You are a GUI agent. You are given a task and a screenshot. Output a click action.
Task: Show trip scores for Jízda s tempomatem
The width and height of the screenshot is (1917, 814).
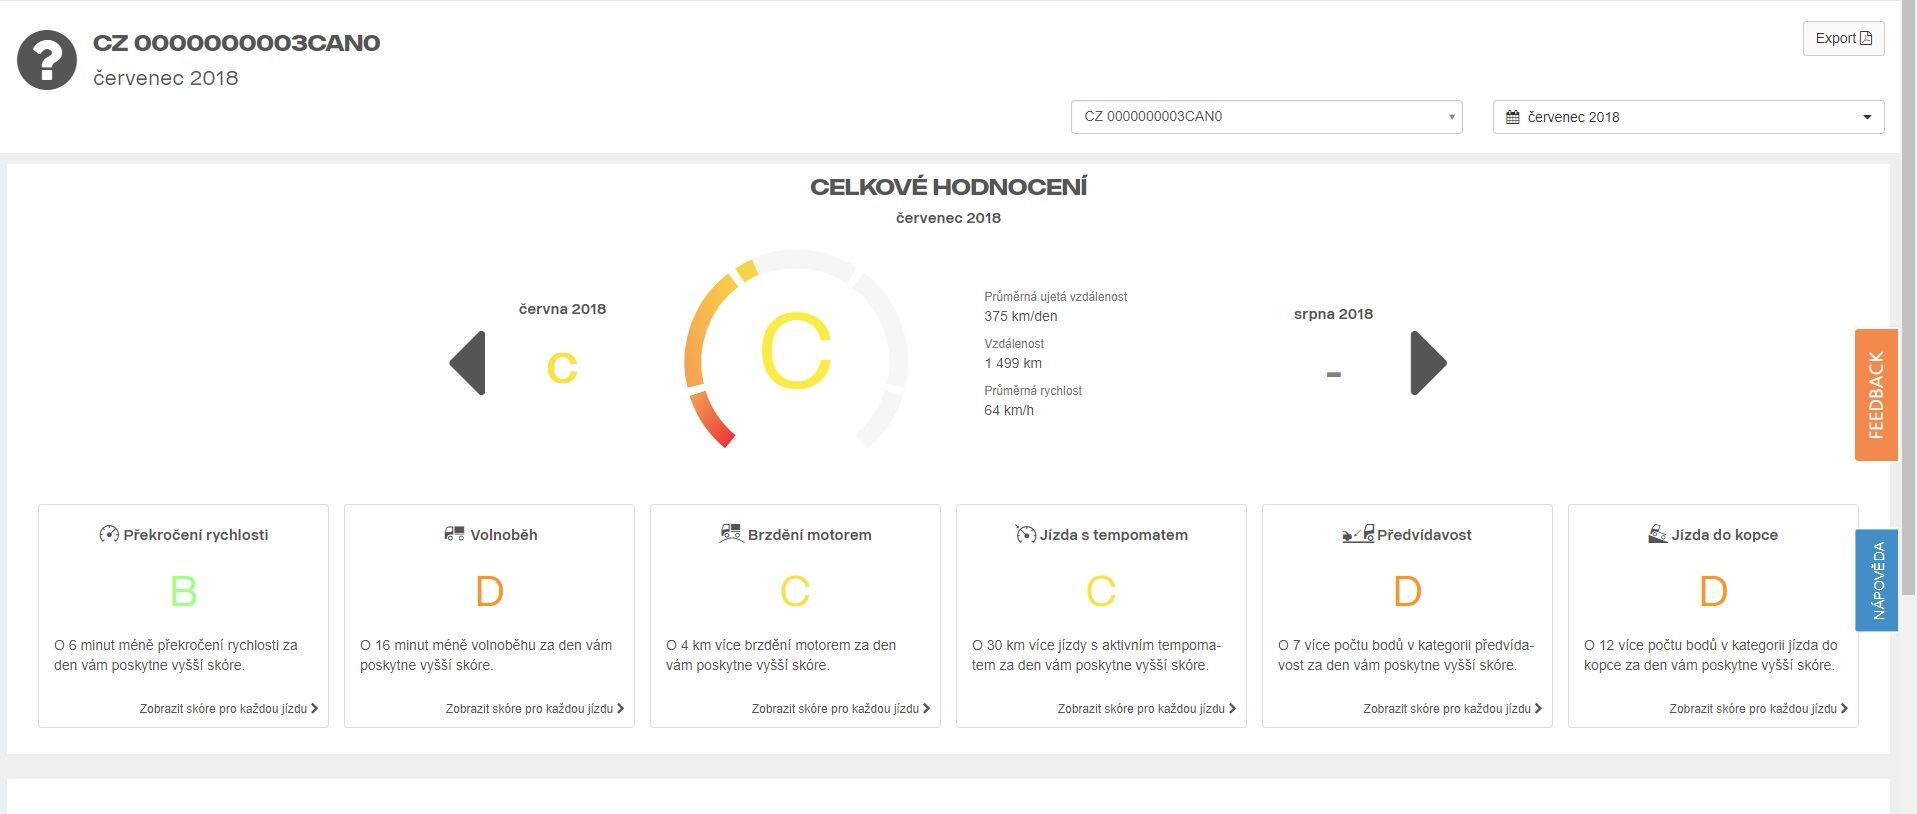click(1147, 709)
